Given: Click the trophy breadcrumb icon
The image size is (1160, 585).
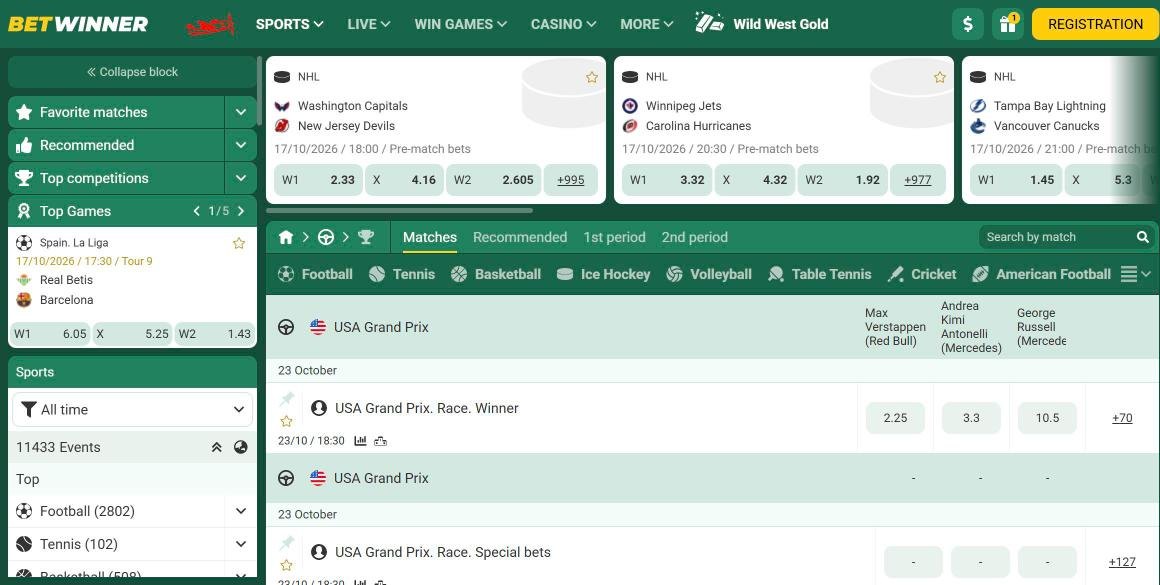Looking at the screenshot, I should pyautogui.click(x=365, y=237).
